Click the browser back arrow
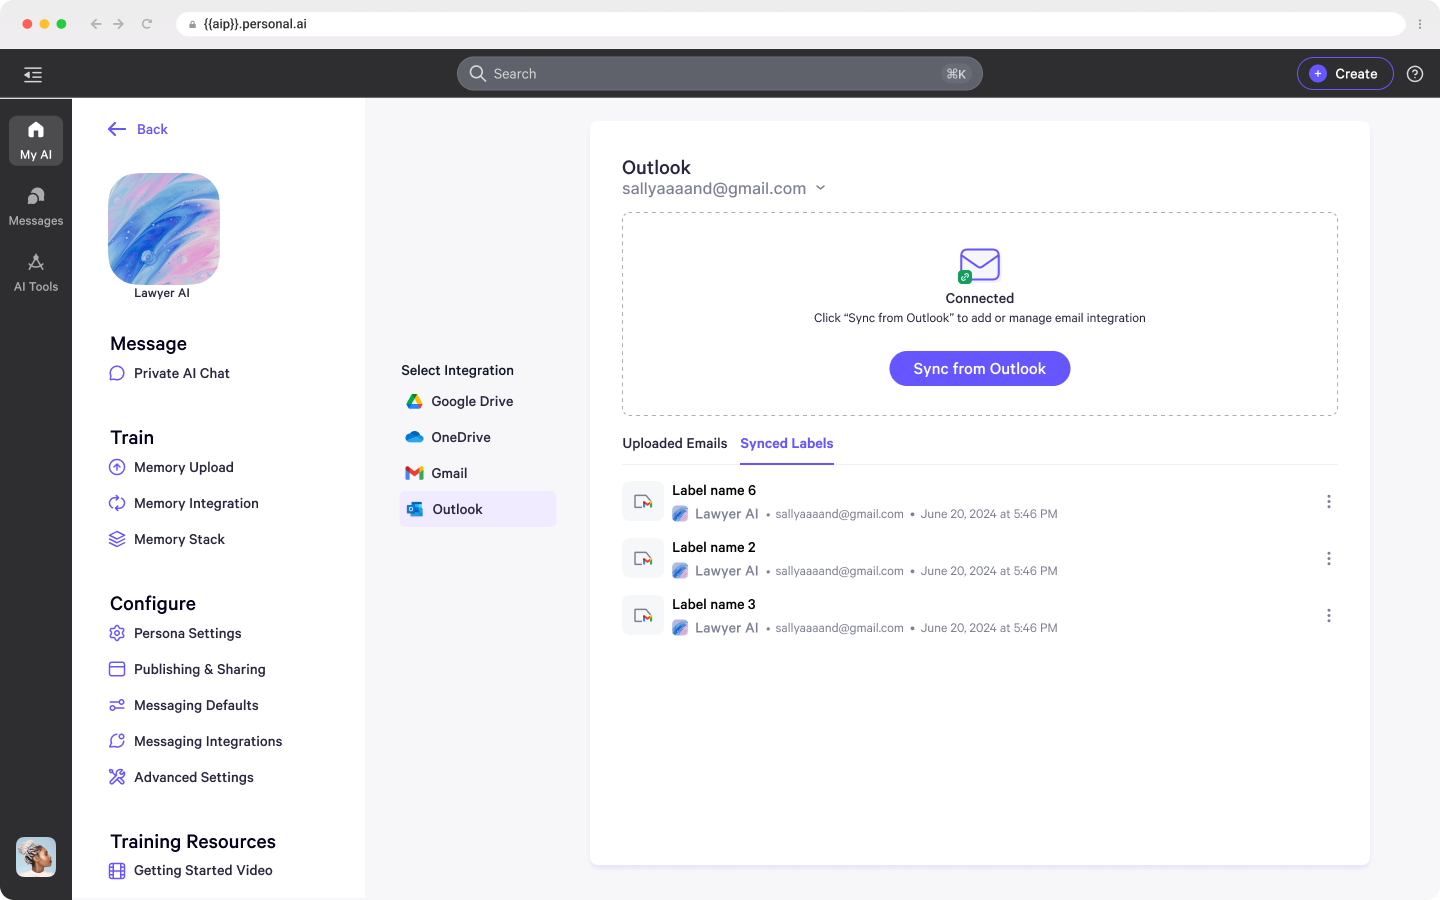Image resolution: width=1440 pixels, height=900 pixels. tap(96, 24)
